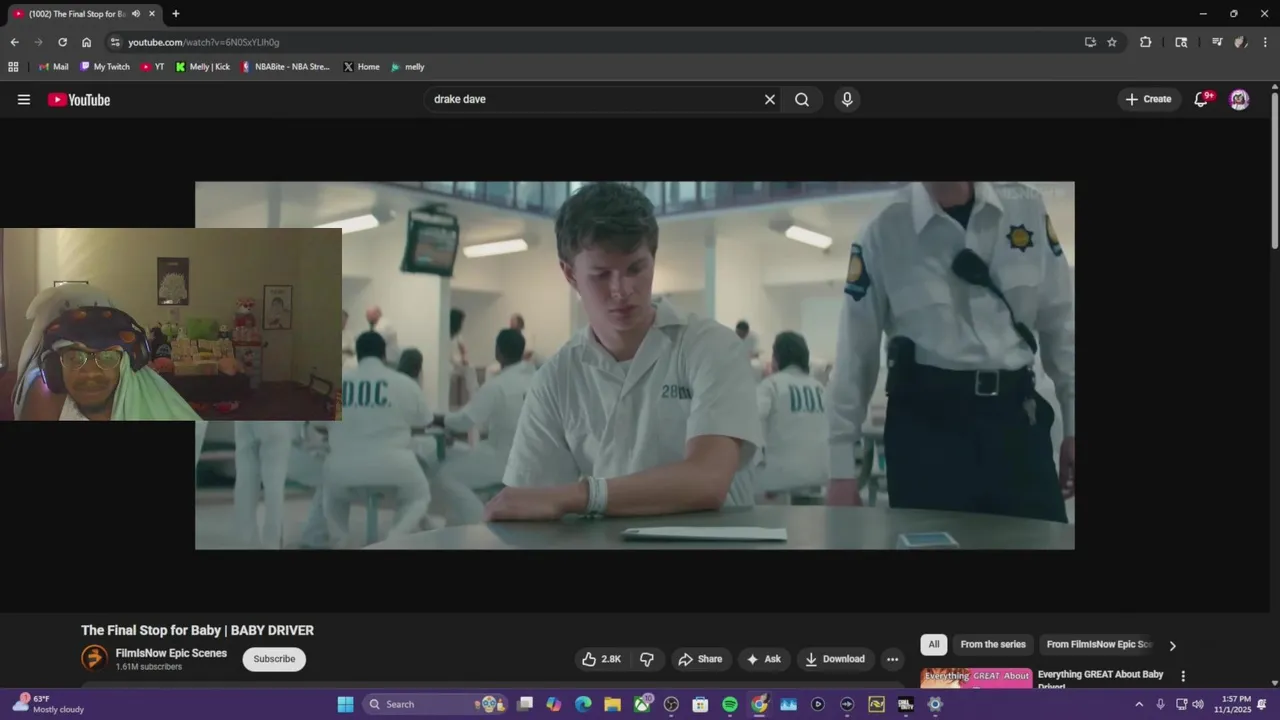Reload the current page
Screen dimensions: 1280x720
click(x=62, y=42)
